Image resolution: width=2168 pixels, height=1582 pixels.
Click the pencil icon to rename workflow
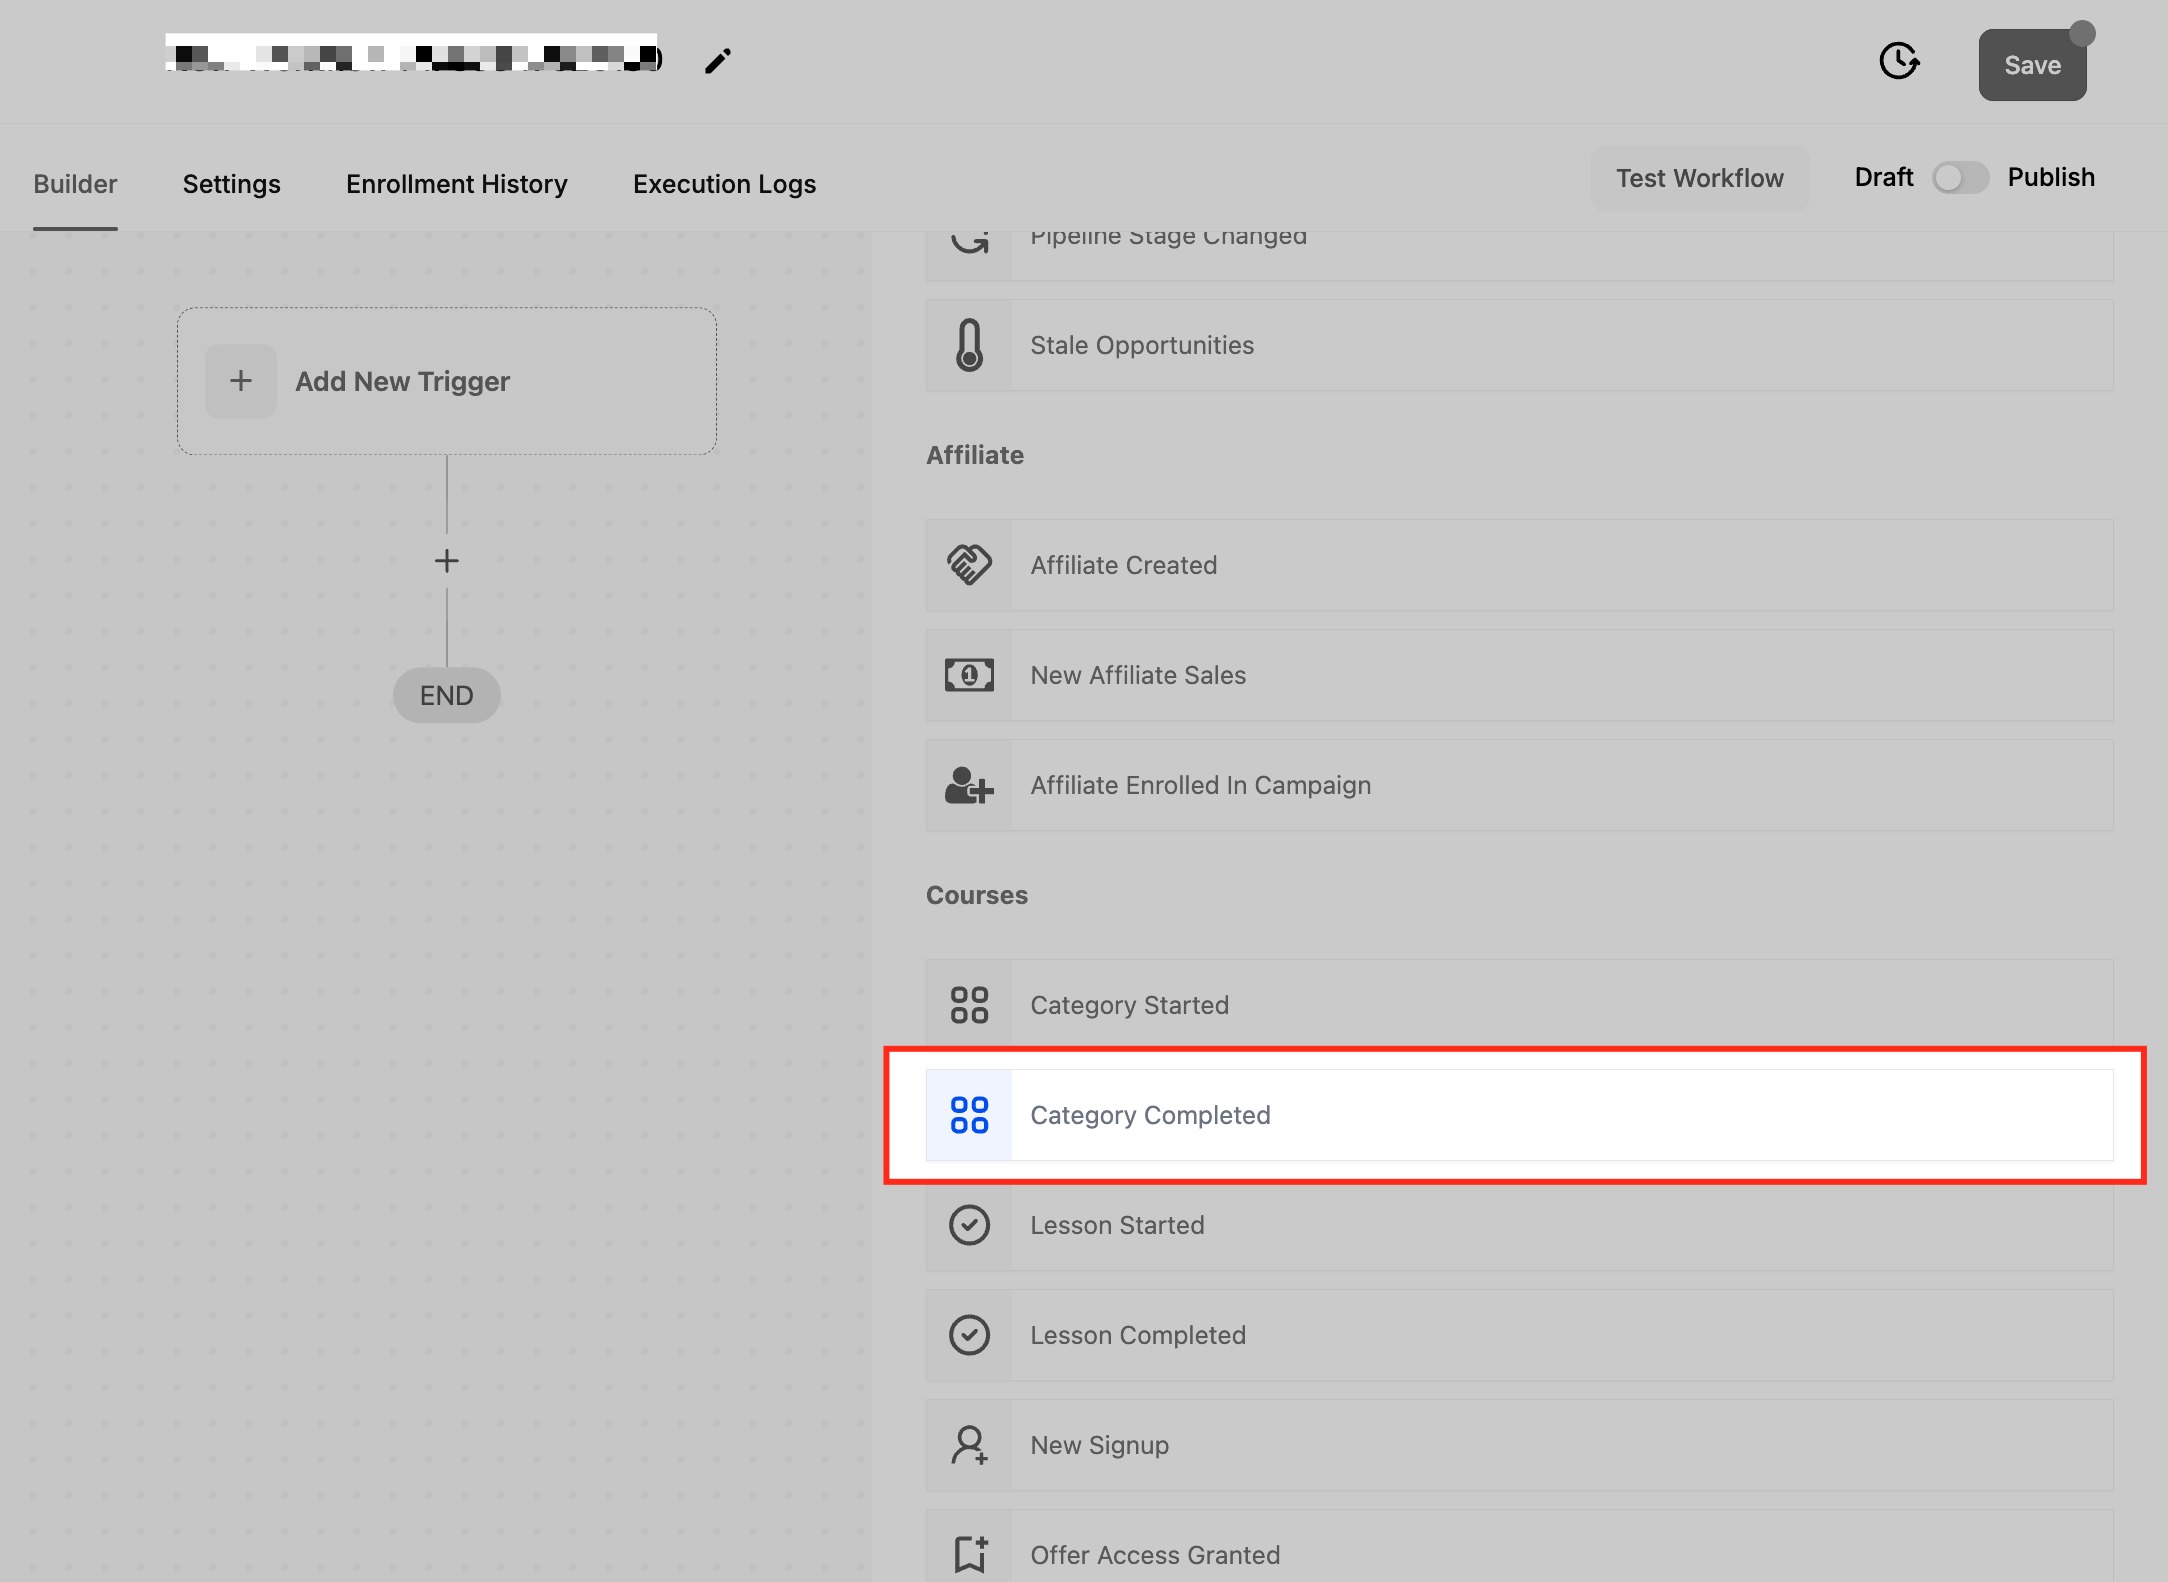pyautogui.click(x=718, y=61)
